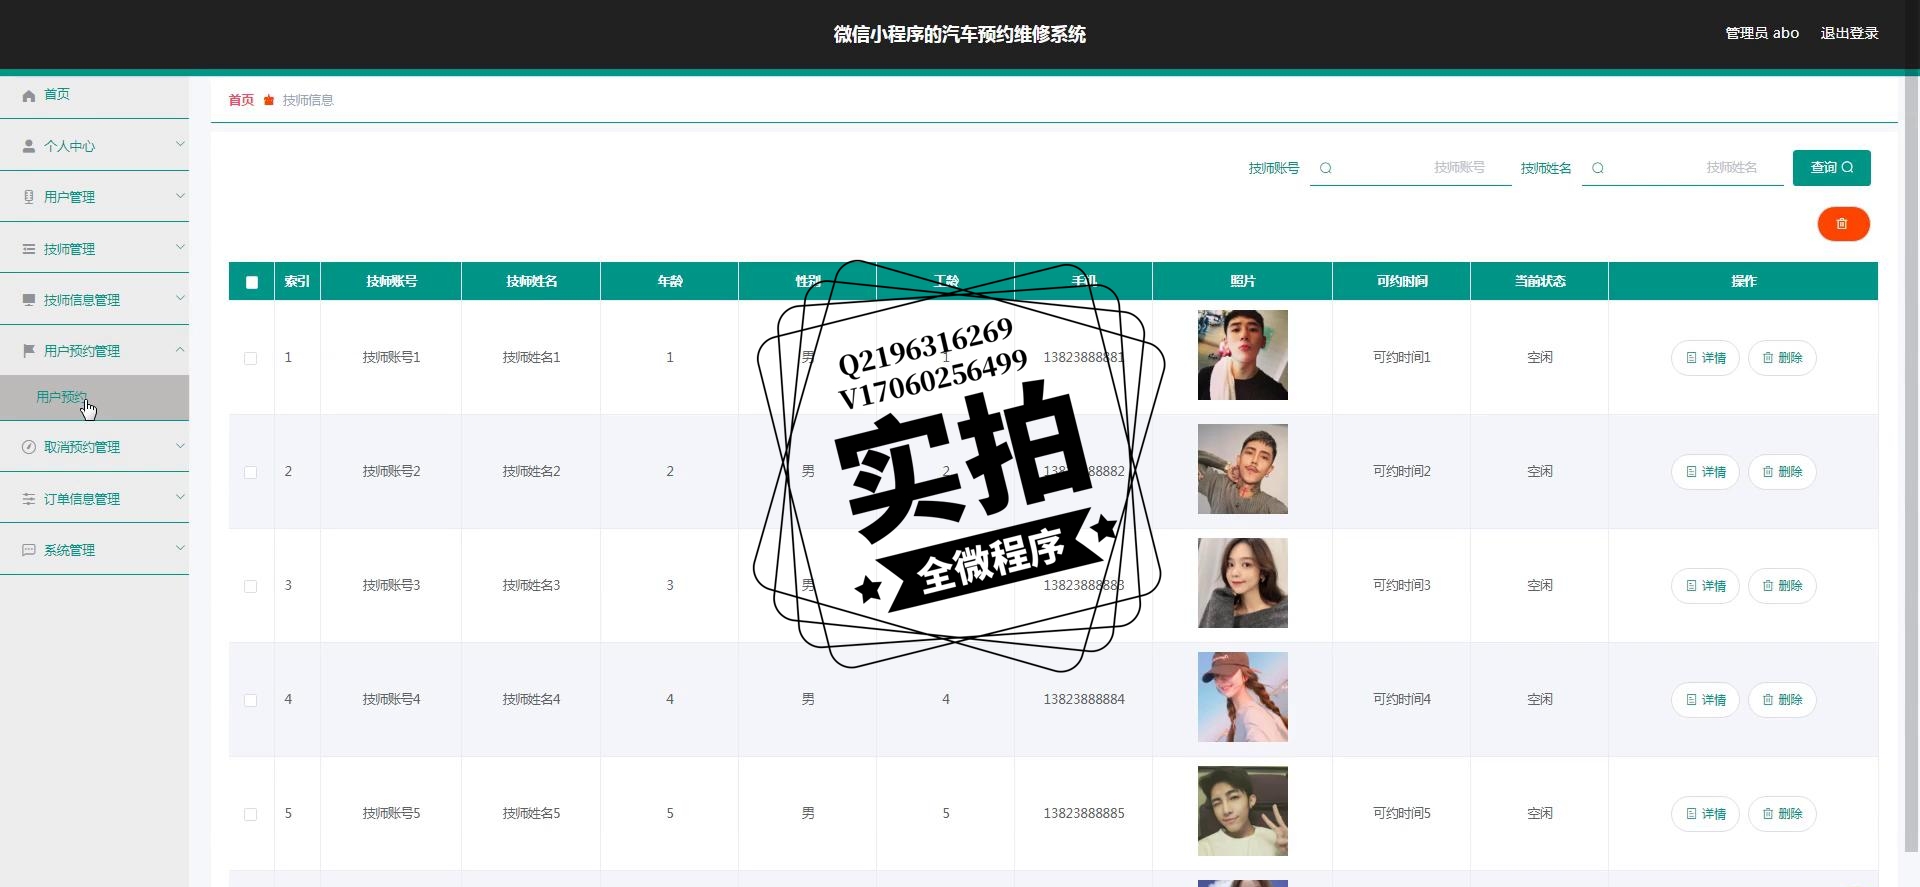The image size is (1920, 887).
Task: Click the 可约时间 column header
Action: point(1402,281)
